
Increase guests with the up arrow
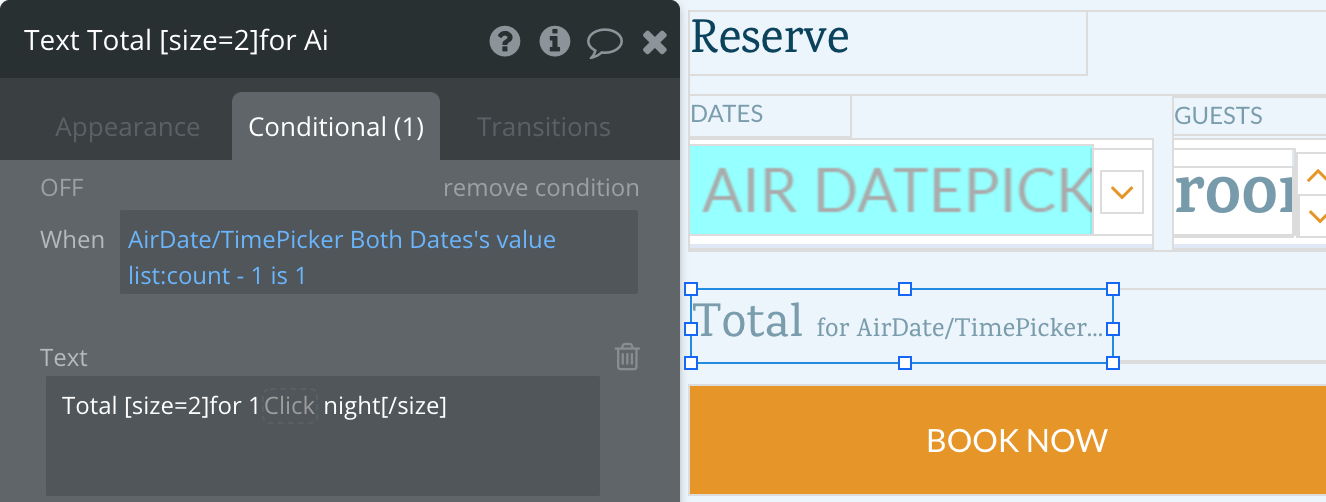[1314, 175]
